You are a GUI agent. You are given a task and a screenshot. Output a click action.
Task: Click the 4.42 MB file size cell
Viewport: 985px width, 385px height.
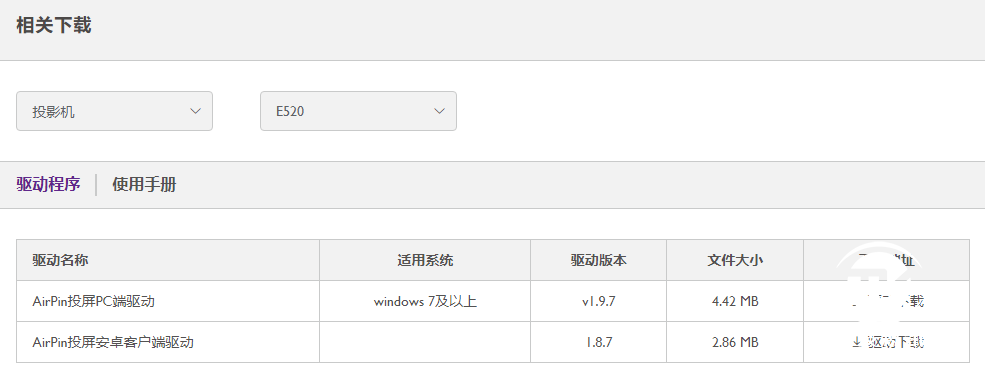point(735,301)
